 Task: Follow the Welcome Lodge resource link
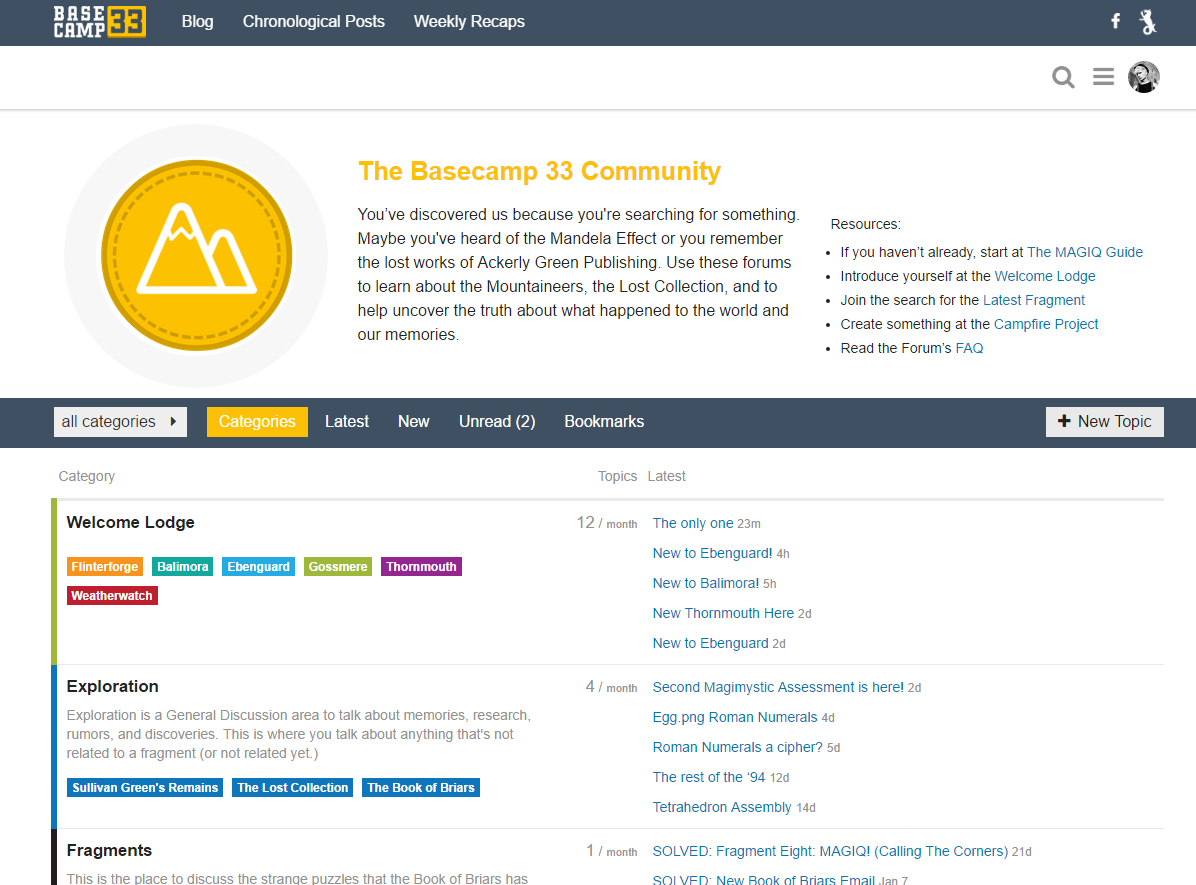tap(1045, 276)
